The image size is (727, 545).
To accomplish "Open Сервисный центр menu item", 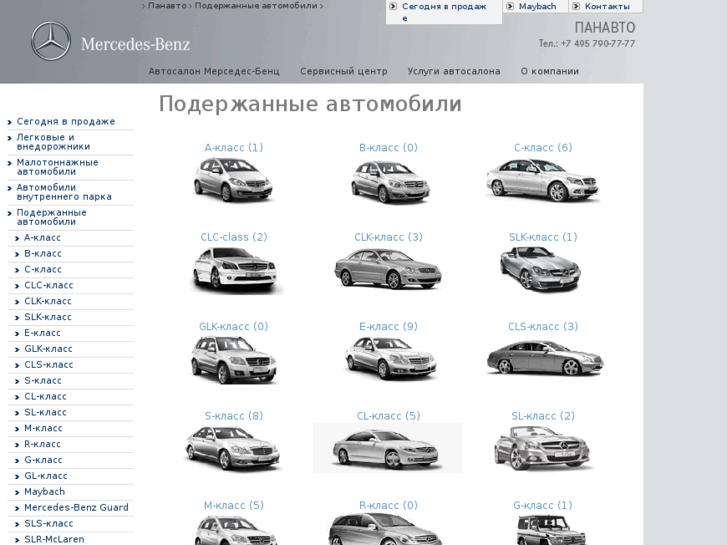I will [x=343, y=72].
